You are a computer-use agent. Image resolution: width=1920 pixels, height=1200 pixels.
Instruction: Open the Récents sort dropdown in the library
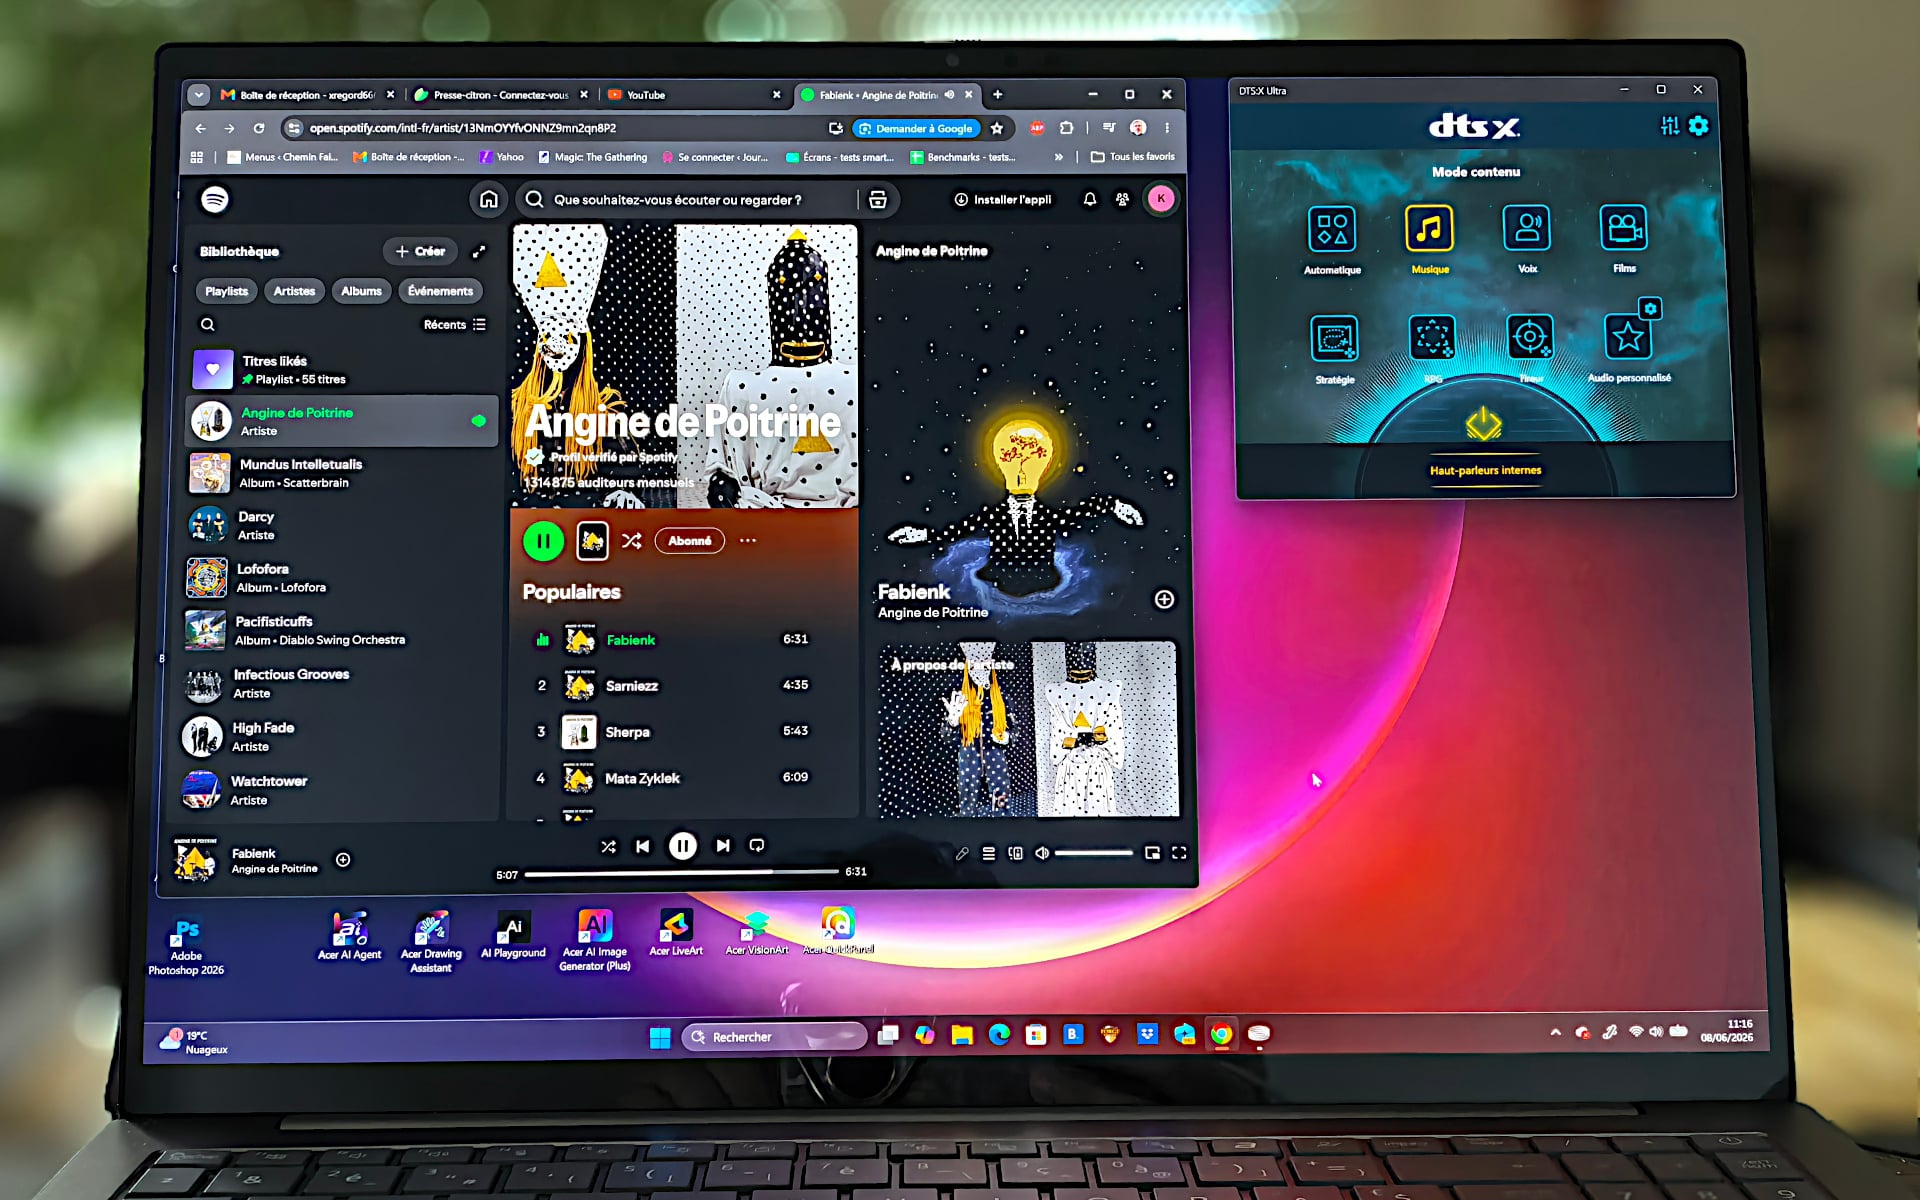[454, 325]
